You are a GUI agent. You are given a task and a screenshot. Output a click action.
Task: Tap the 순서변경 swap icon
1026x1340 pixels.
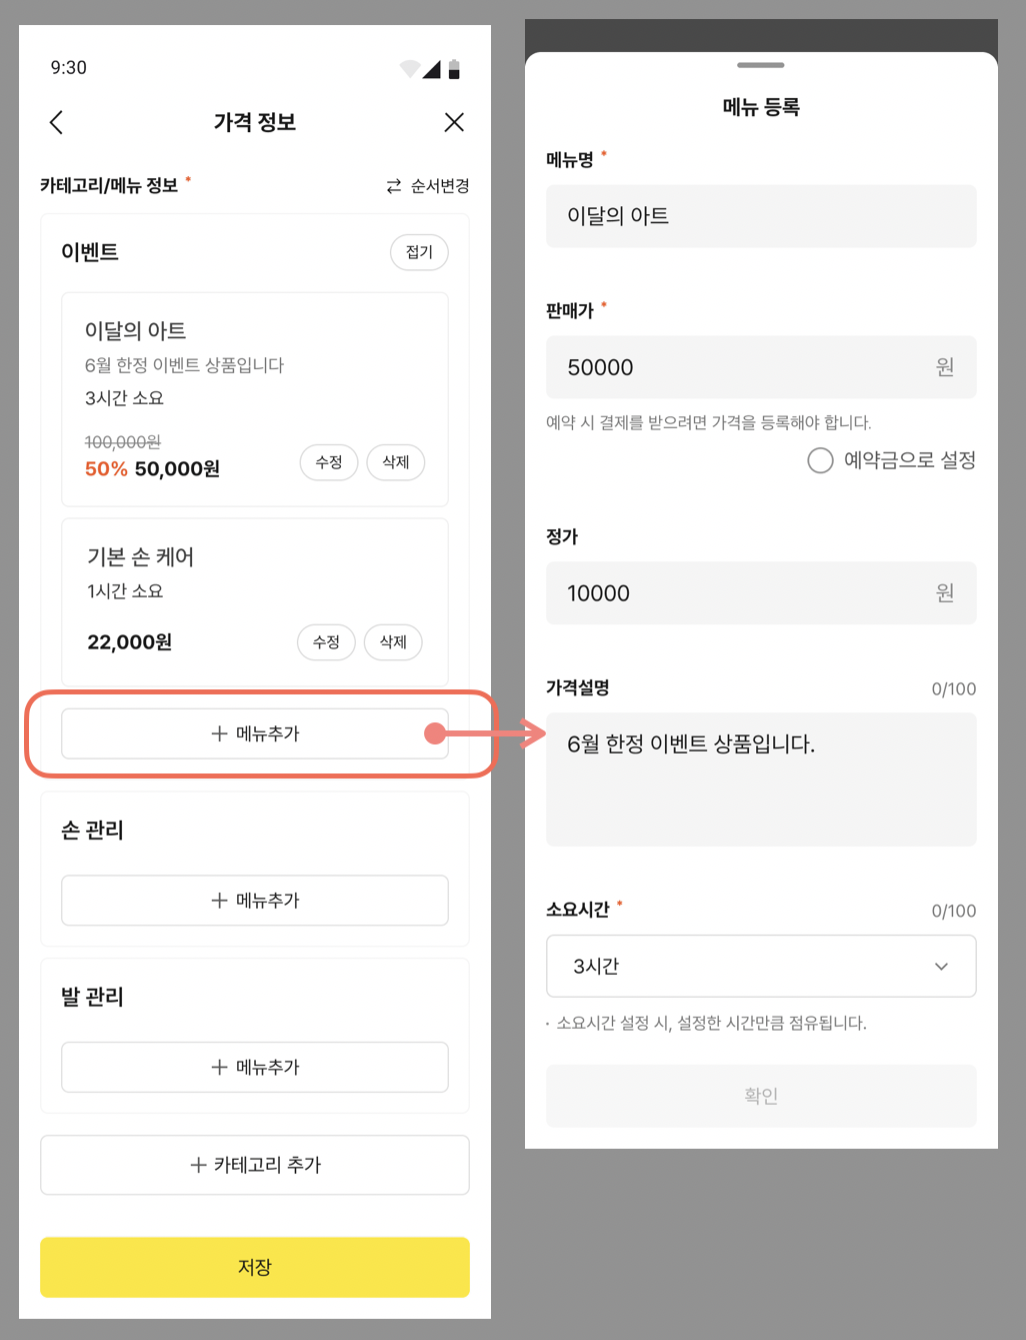[x=394, y=186]
